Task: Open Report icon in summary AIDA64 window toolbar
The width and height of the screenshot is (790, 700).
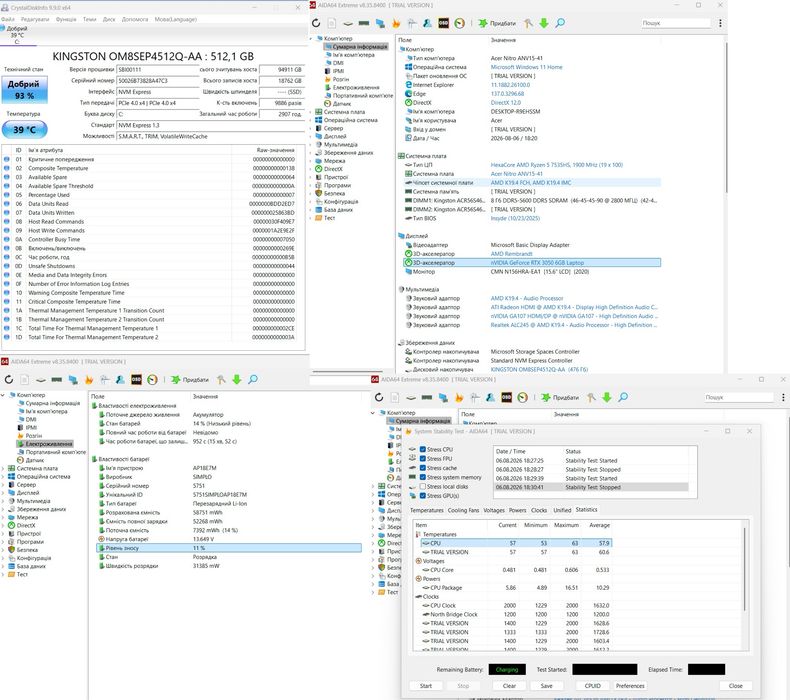Action: coord(332,23)
